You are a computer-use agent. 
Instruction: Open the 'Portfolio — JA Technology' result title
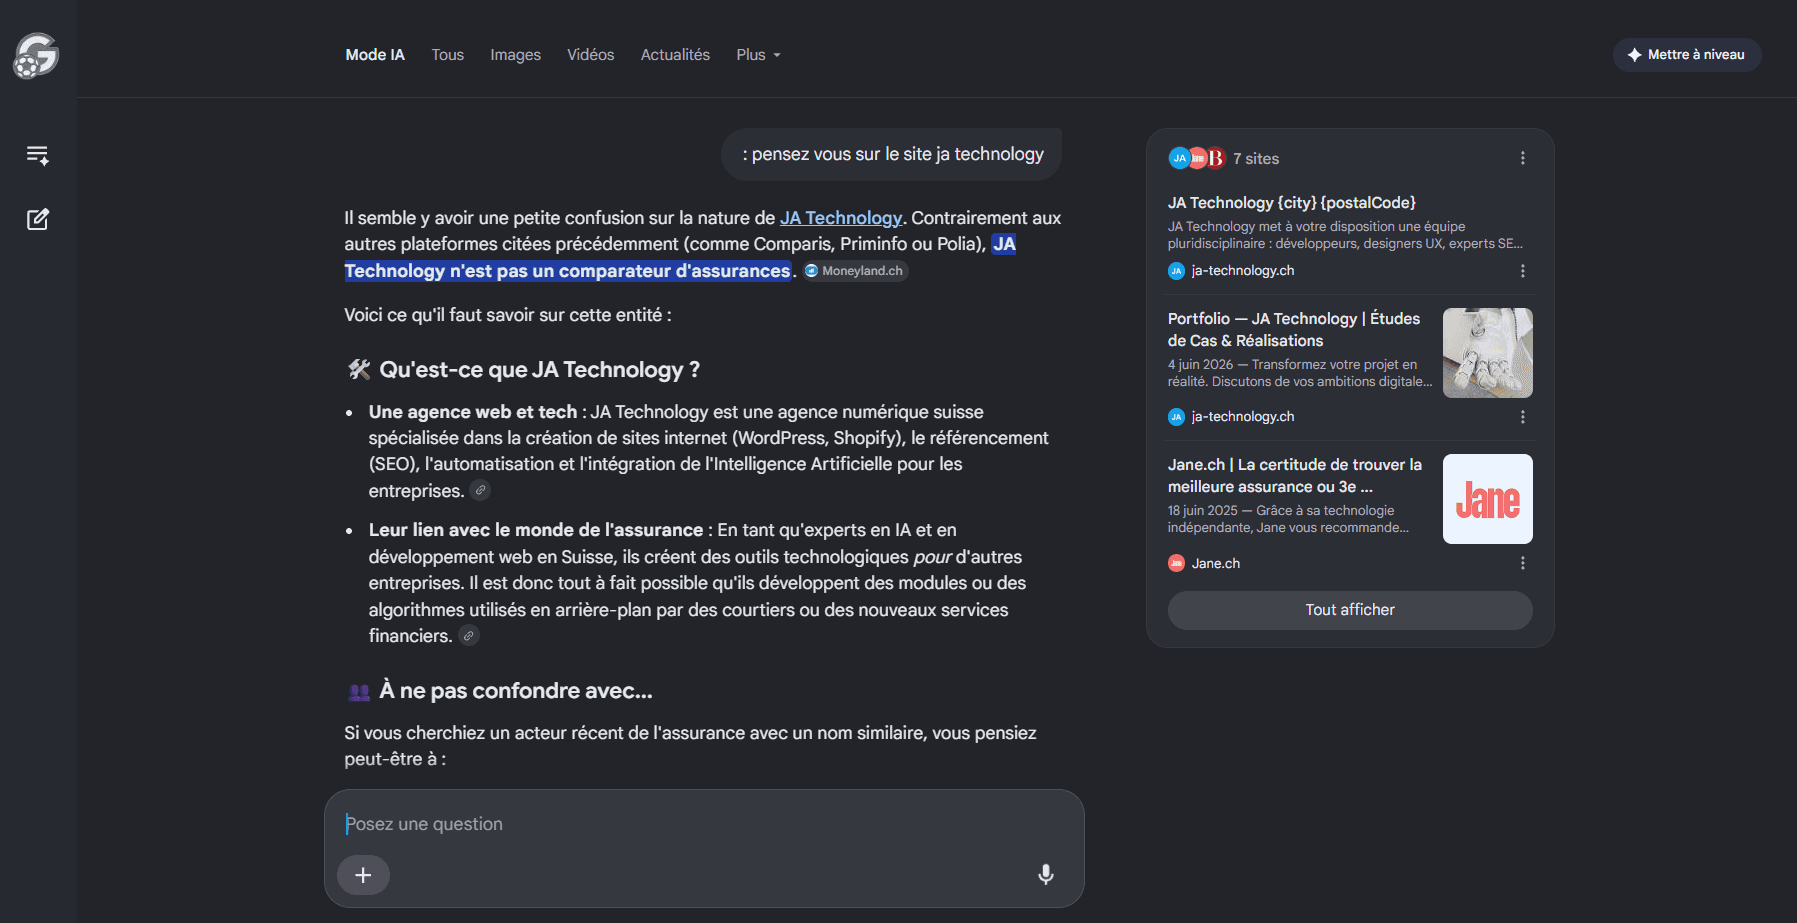1294,330
